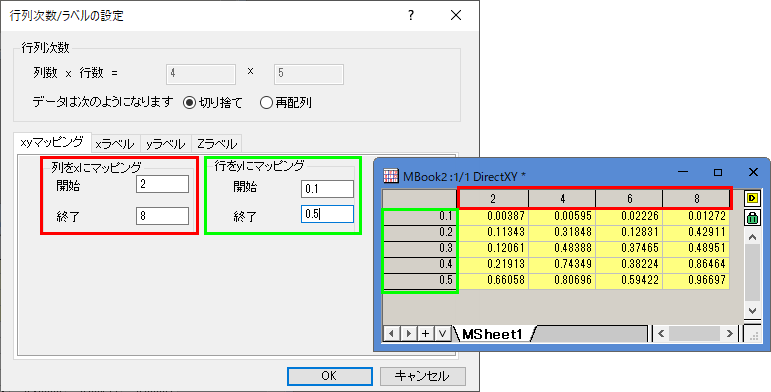
Task: Go to next sheet with right arrow
Action: point(408,333)
